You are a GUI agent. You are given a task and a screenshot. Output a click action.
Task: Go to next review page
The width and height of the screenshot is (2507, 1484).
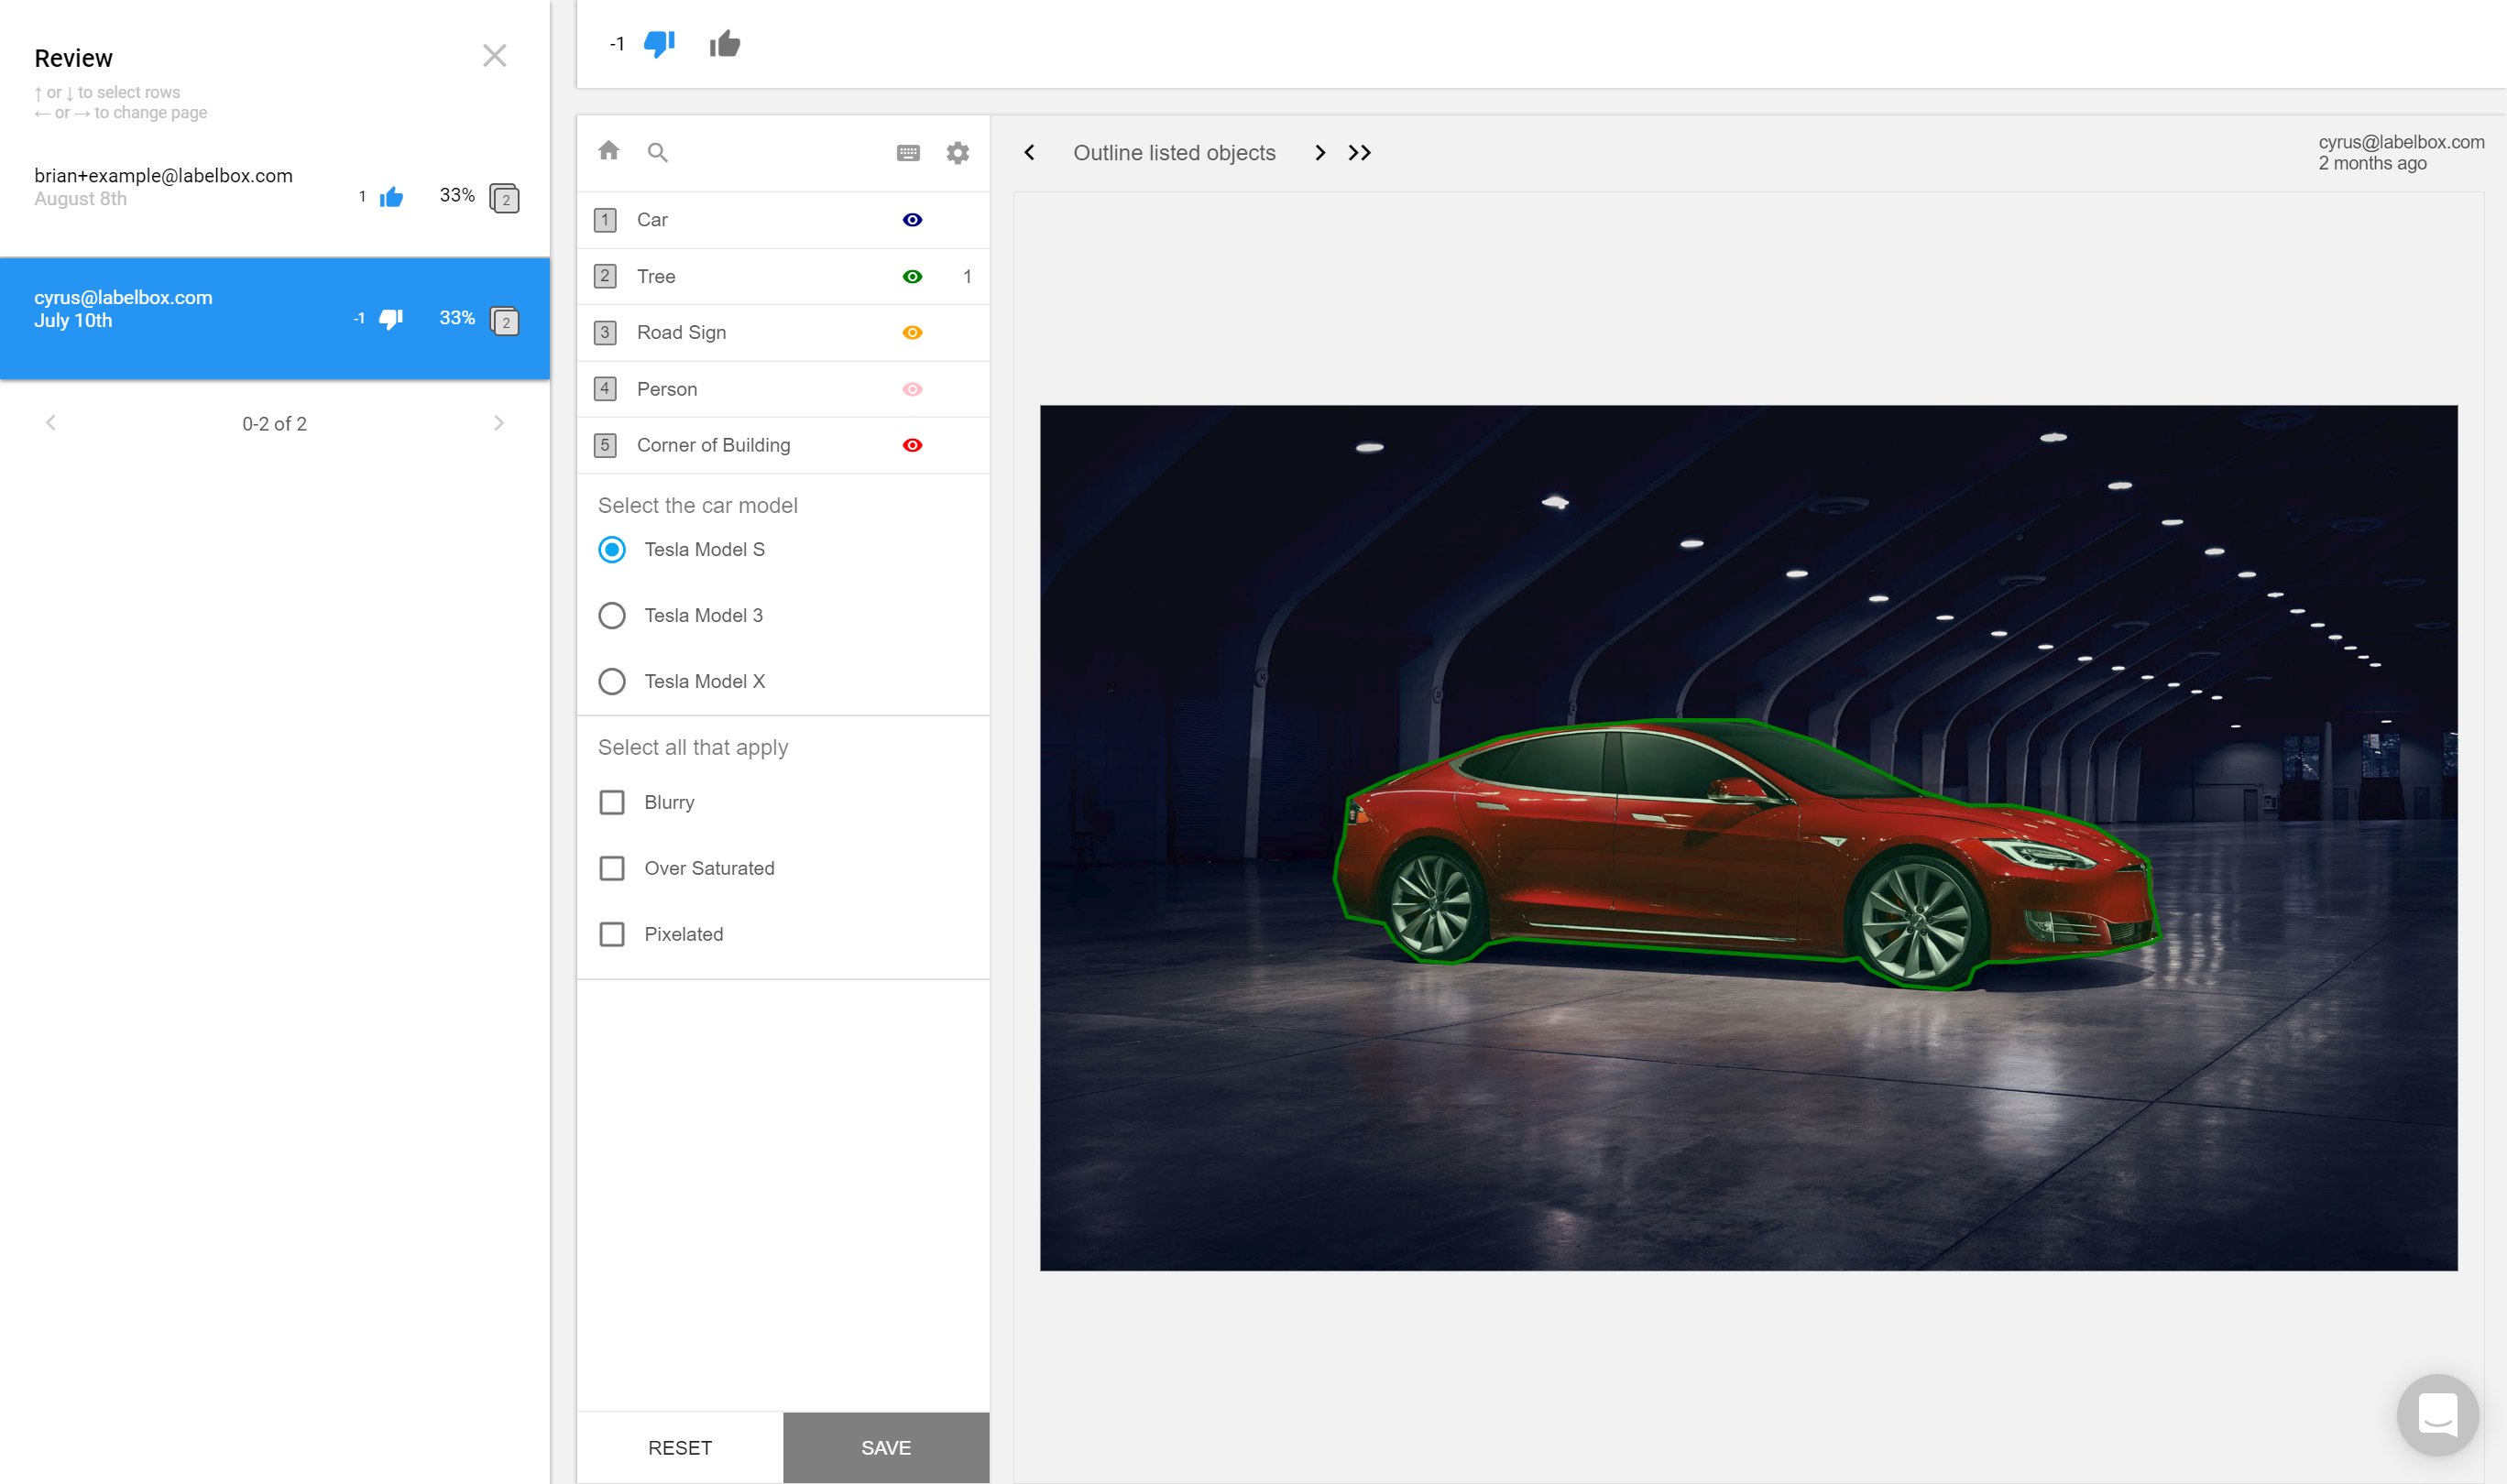coord(499,423)
